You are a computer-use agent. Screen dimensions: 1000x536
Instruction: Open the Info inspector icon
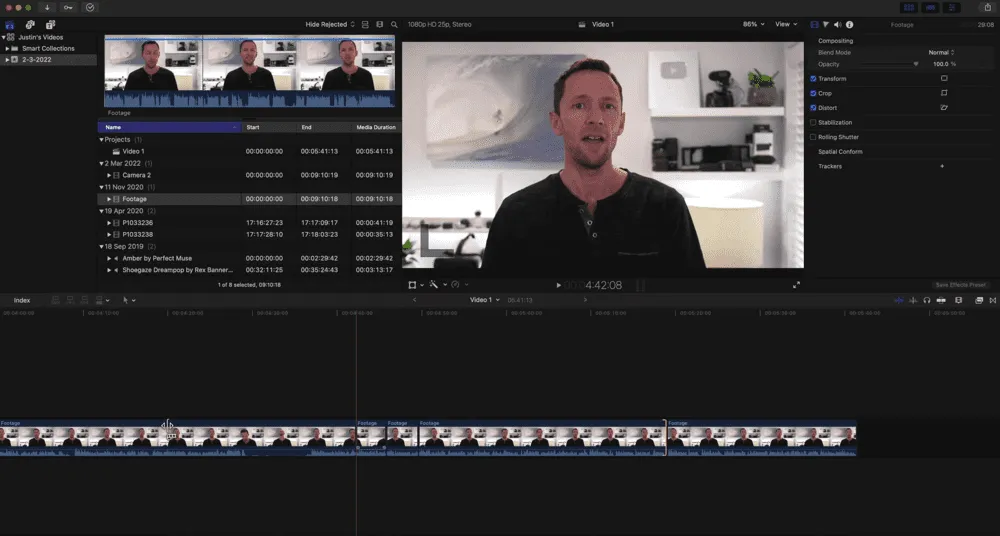[850, 24]
